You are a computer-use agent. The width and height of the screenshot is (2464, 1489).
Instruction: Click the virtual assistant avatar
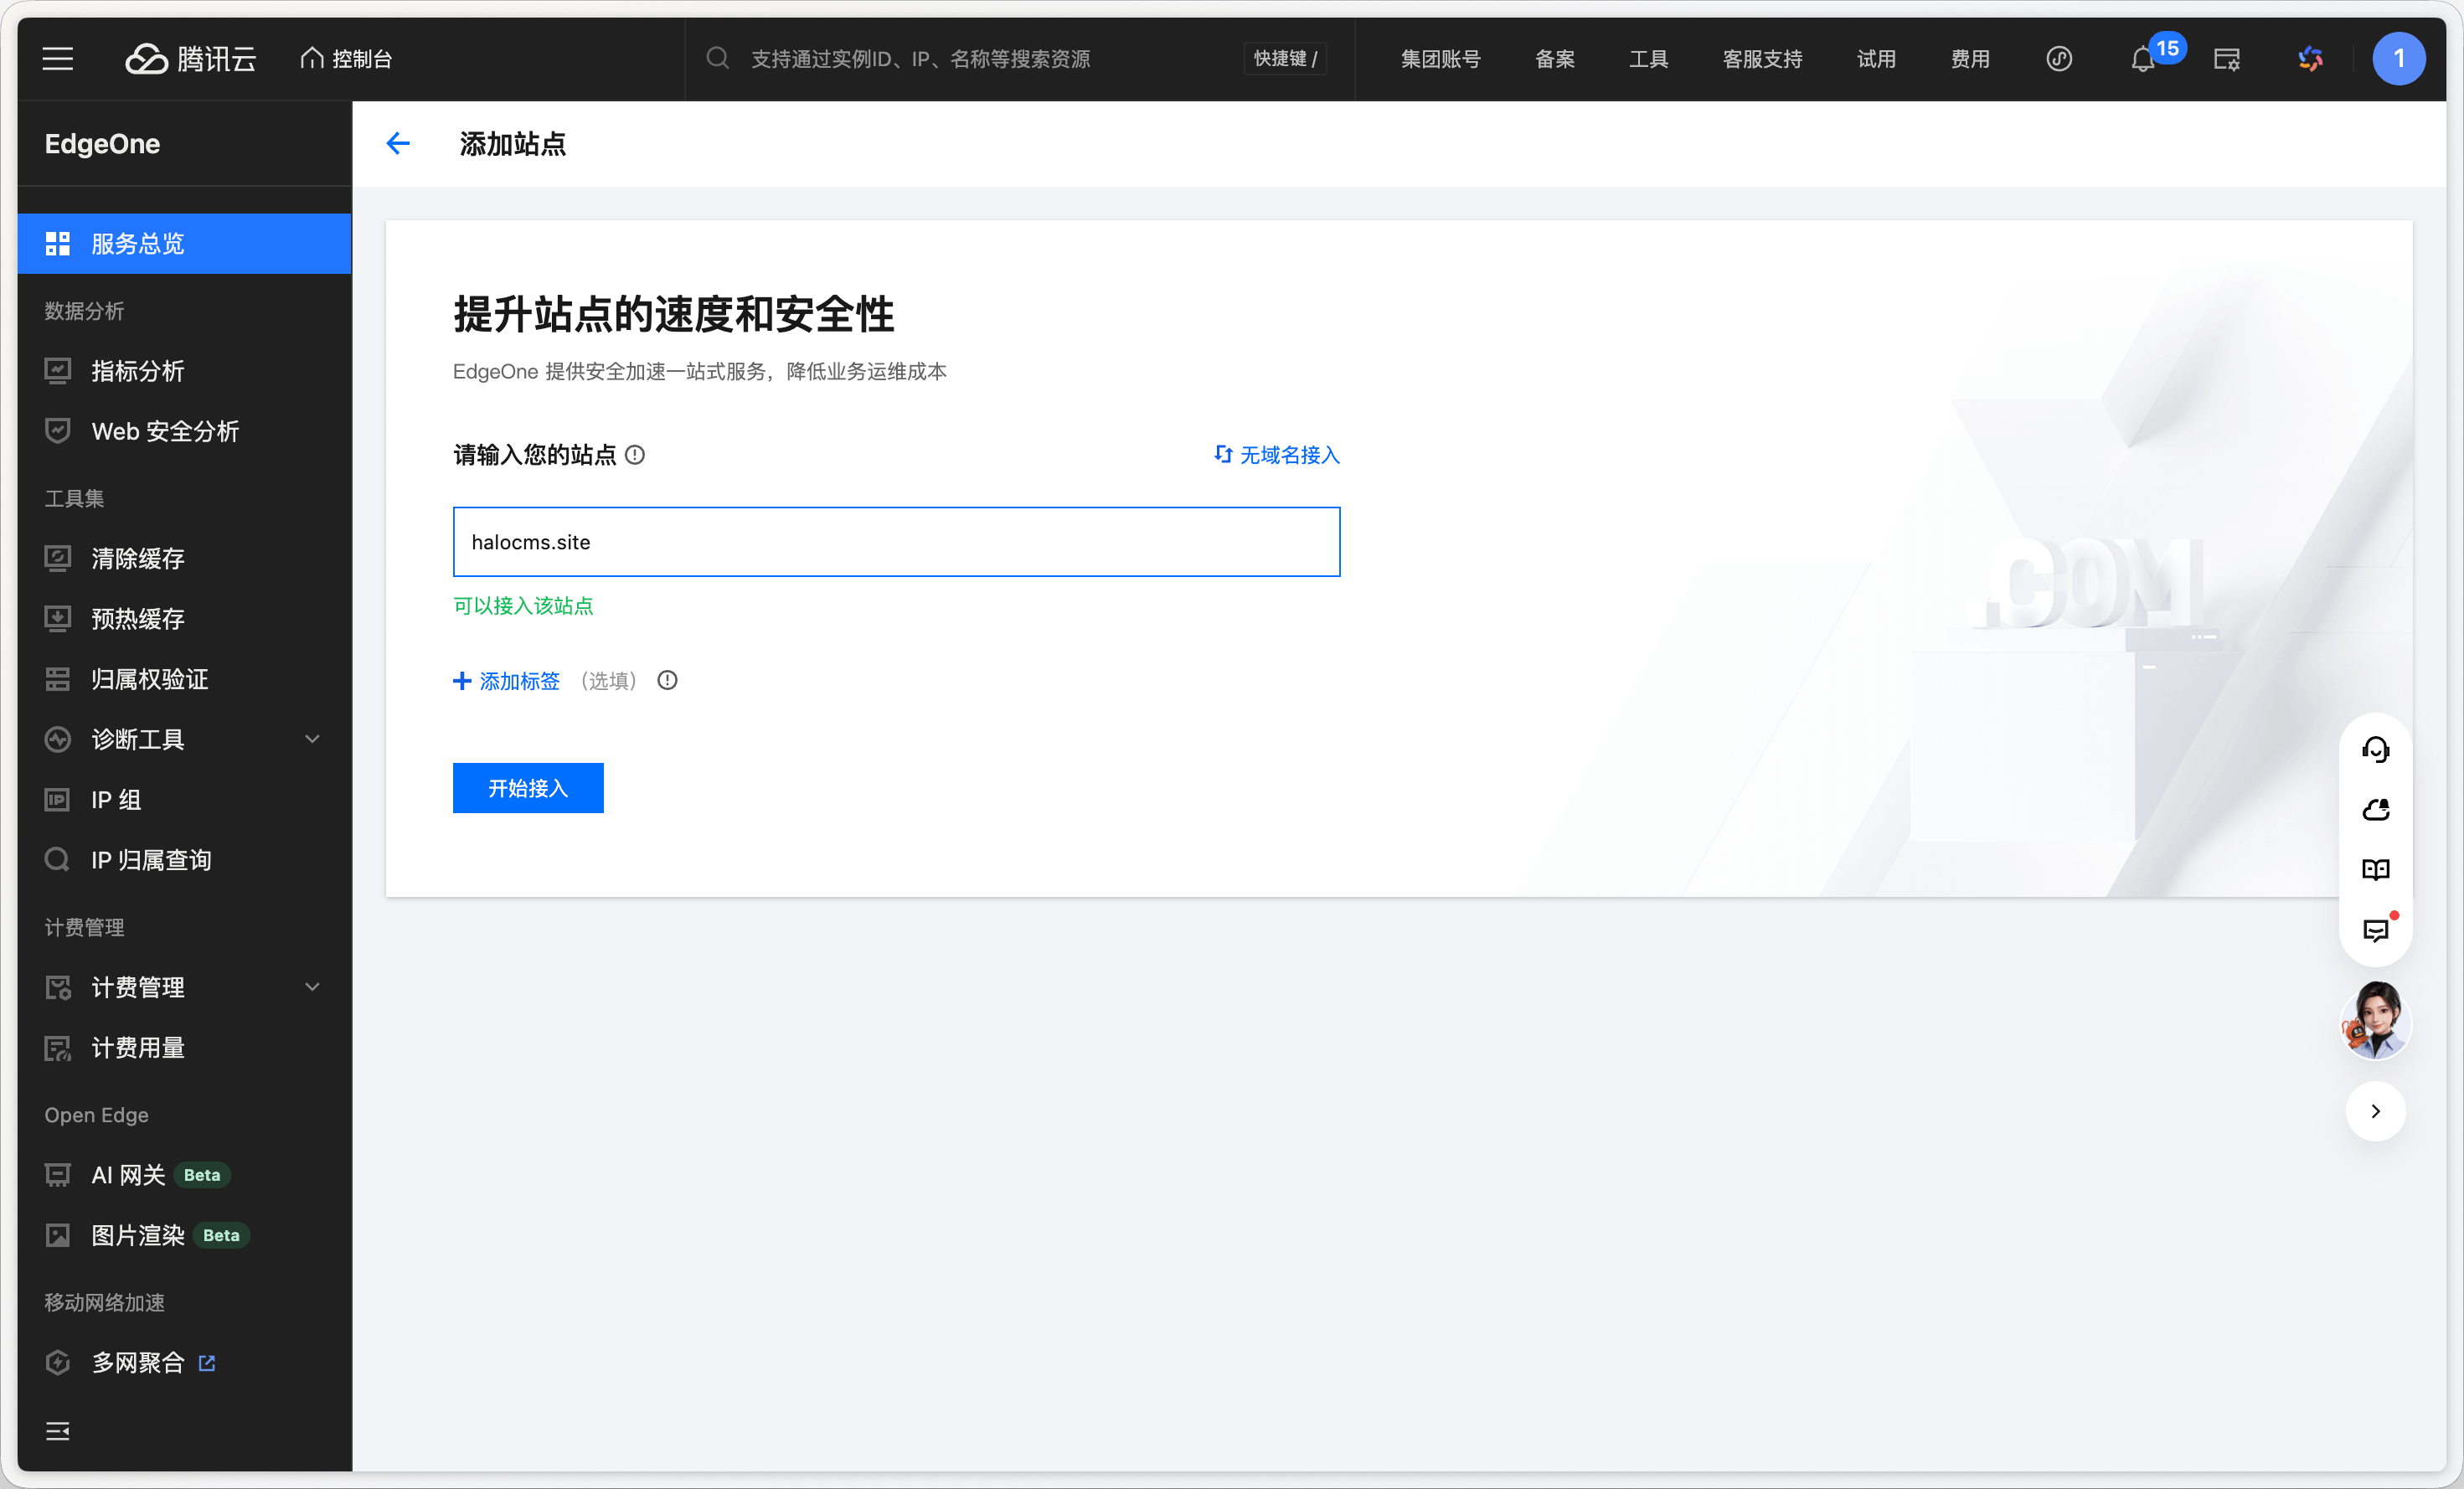[x=2375, y=1020]
